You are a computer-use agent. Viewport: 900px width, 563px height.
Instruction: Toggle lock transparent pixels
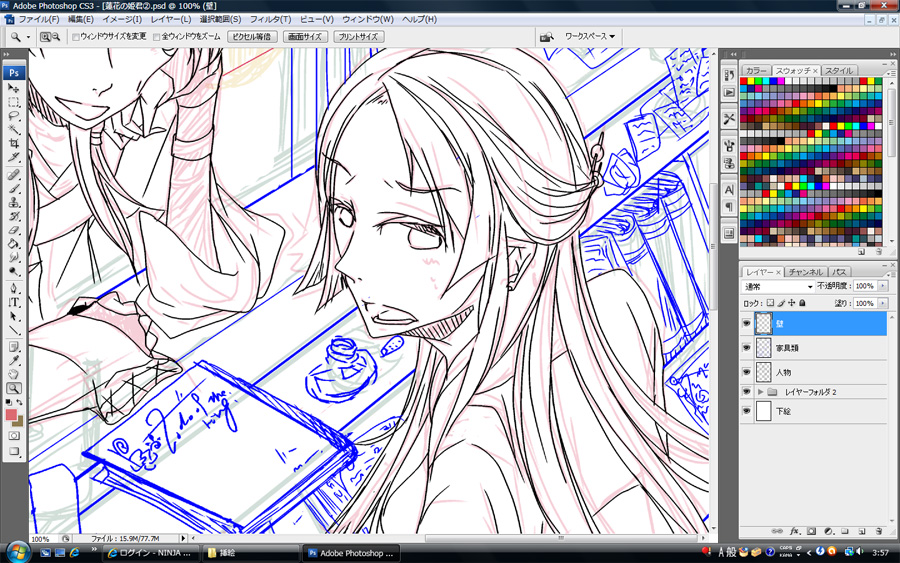[770, 303]
